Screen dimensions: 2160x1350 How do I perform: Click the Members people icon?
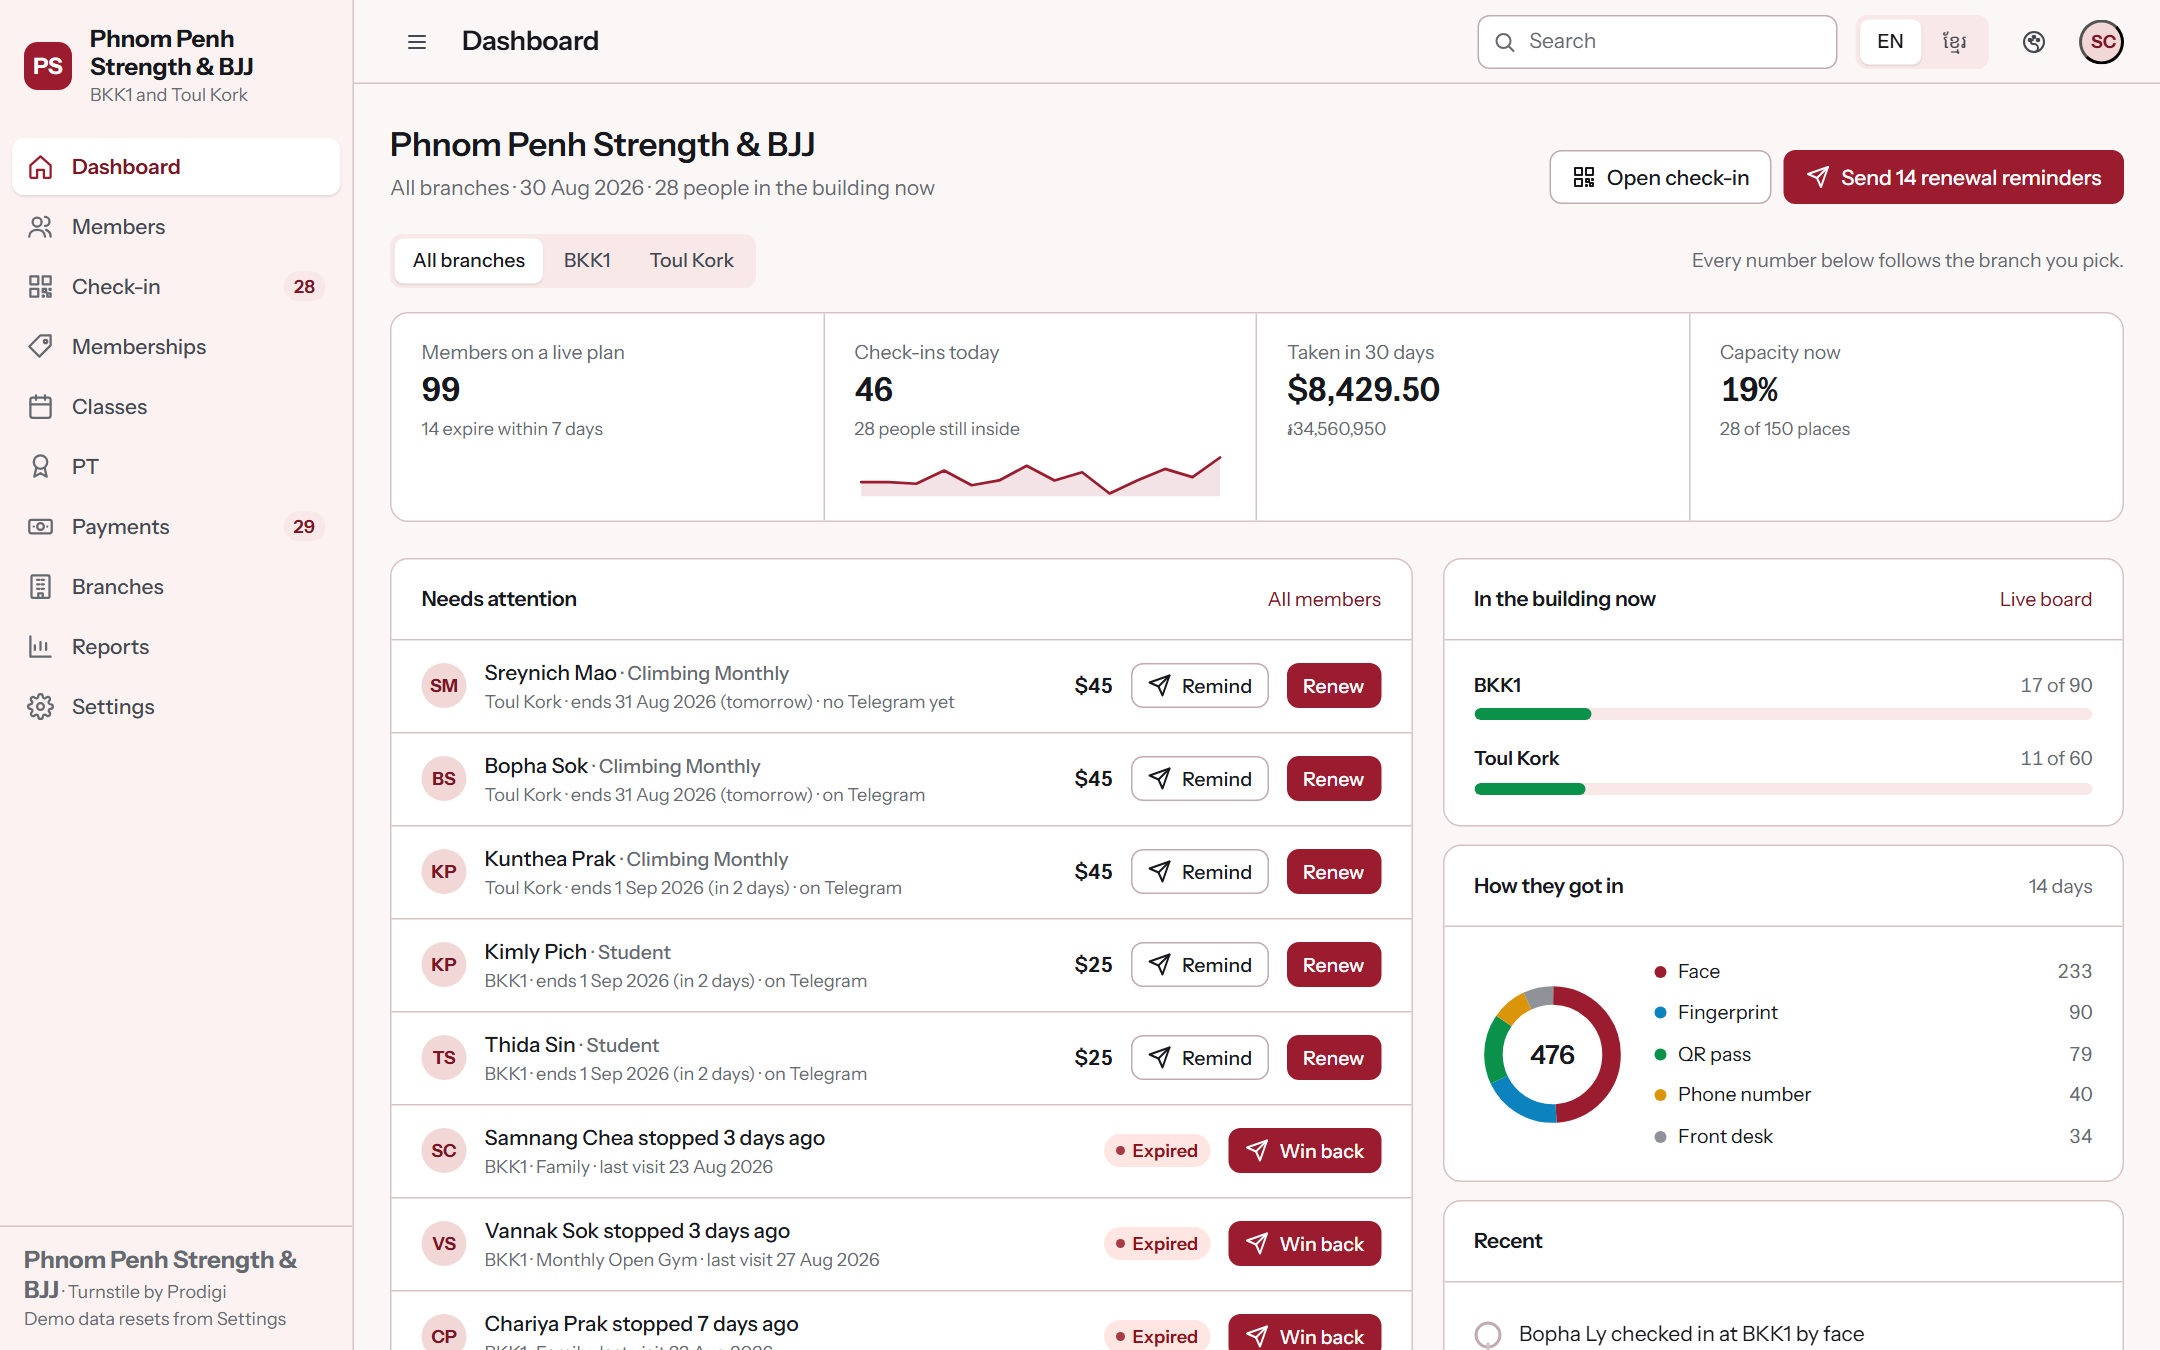(40, 227)
